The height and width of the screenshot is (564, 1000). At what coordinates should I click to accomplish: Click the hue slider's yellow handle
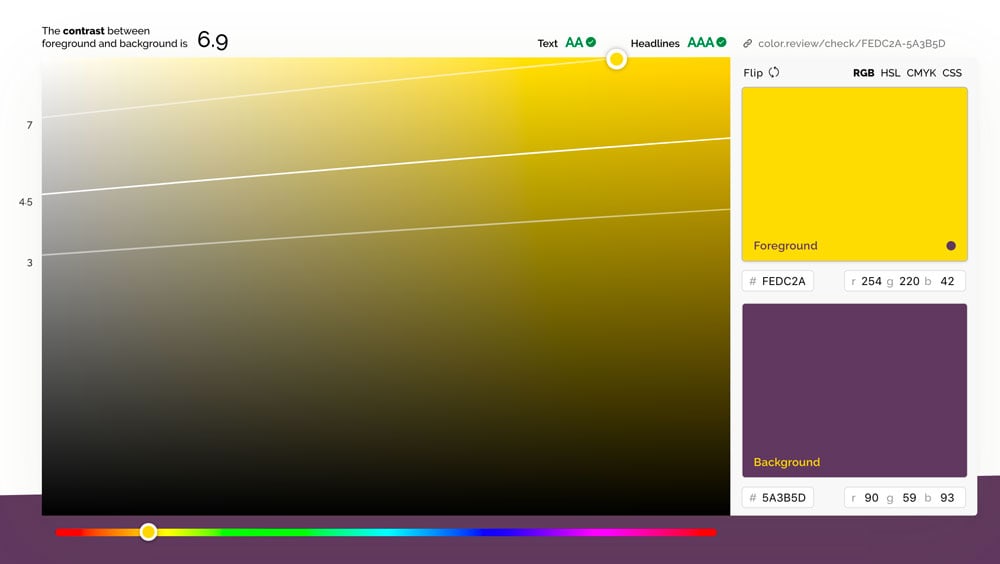(148, 532)
